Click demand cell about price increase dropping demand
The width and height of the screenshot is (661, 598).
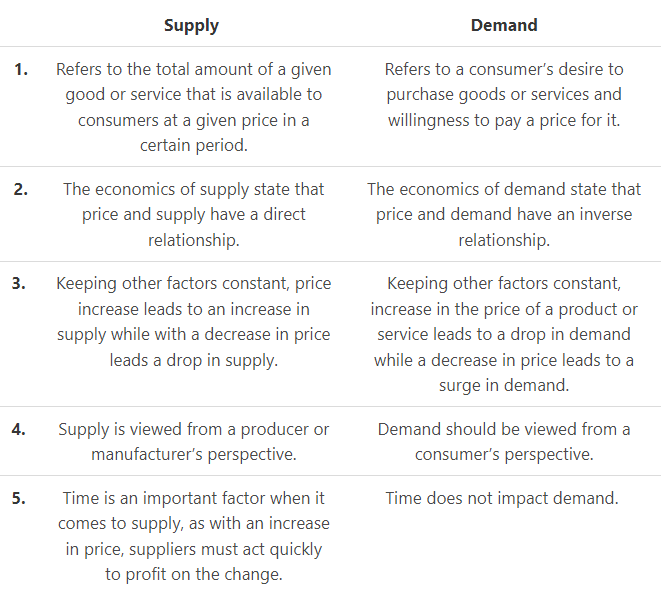504,334
